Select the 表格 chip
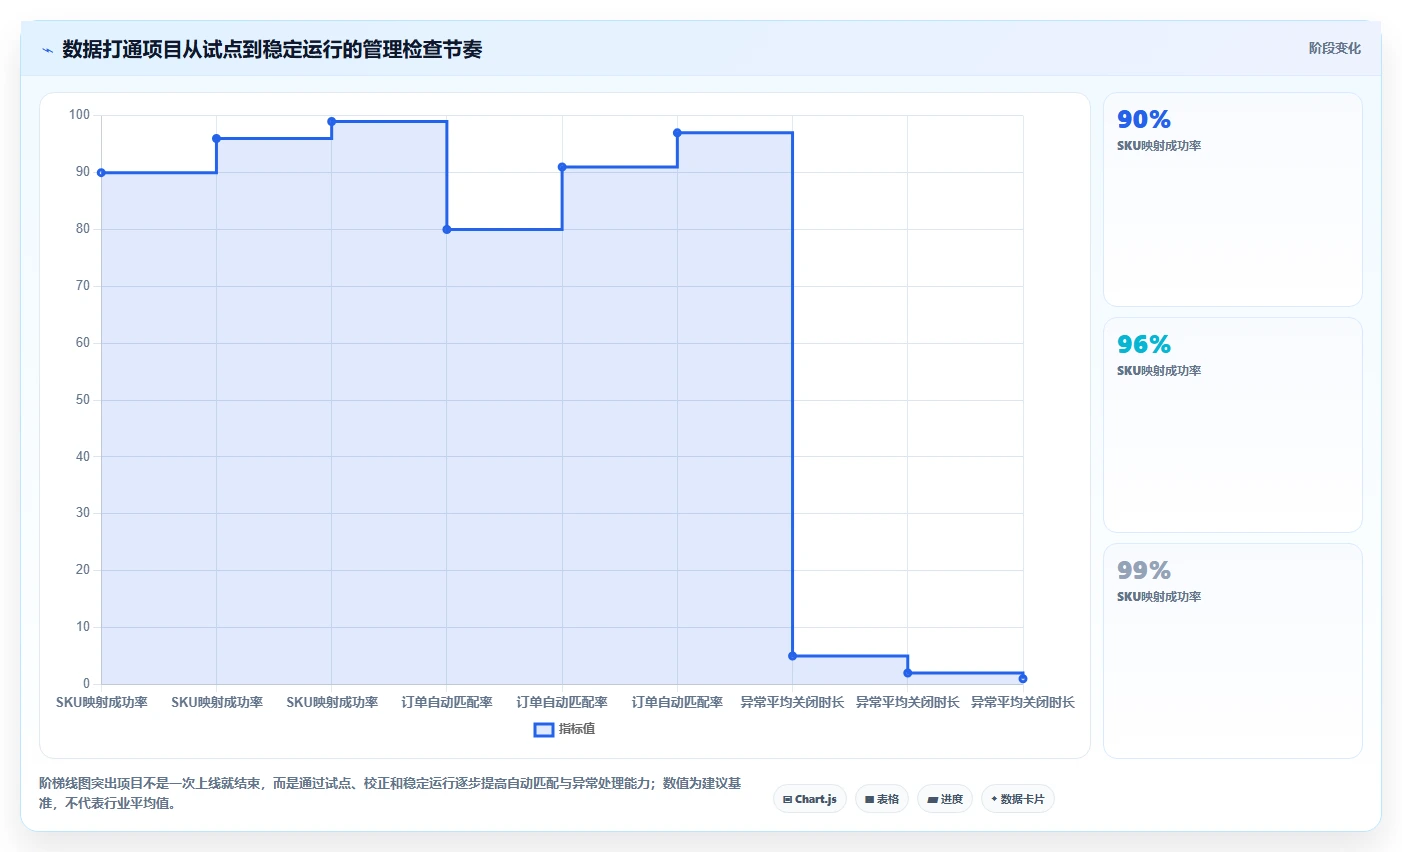The width and height of the screenshot is (1402, 852). [882, 799]
